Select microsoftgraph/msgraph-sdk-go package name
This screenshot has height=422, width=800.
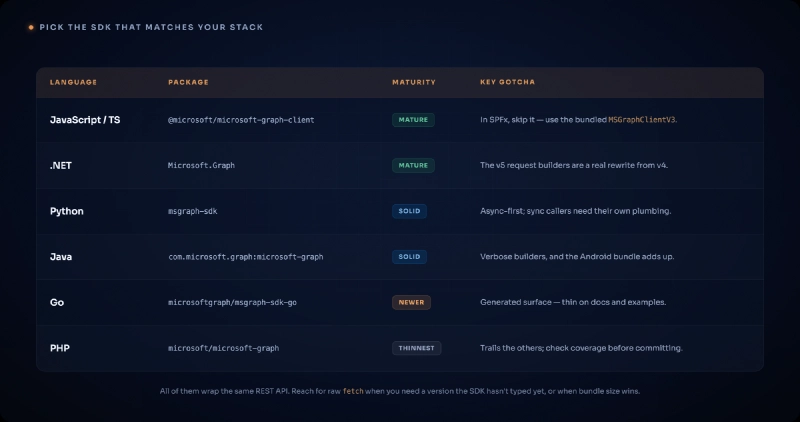232,303
